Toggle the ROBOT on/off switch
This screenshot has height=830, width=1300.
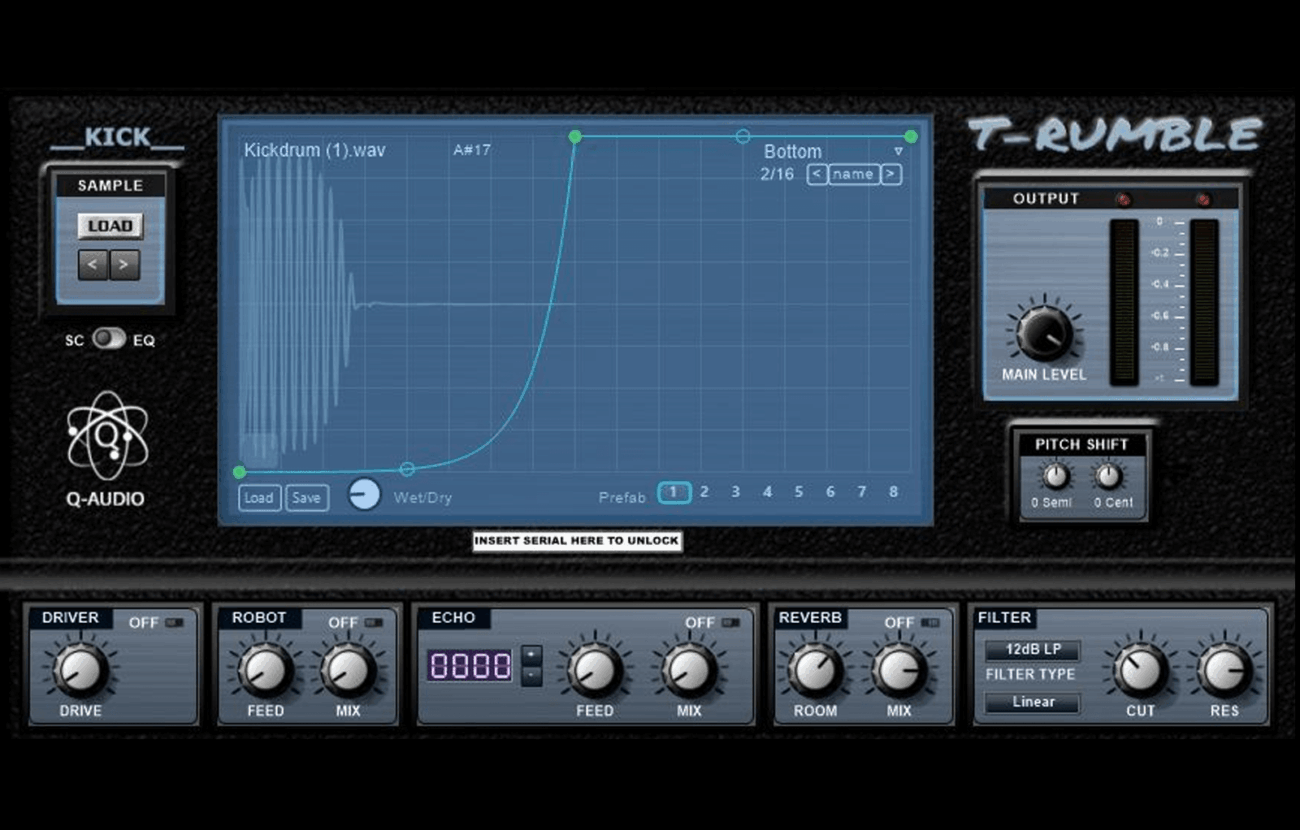tap(374, 622)
